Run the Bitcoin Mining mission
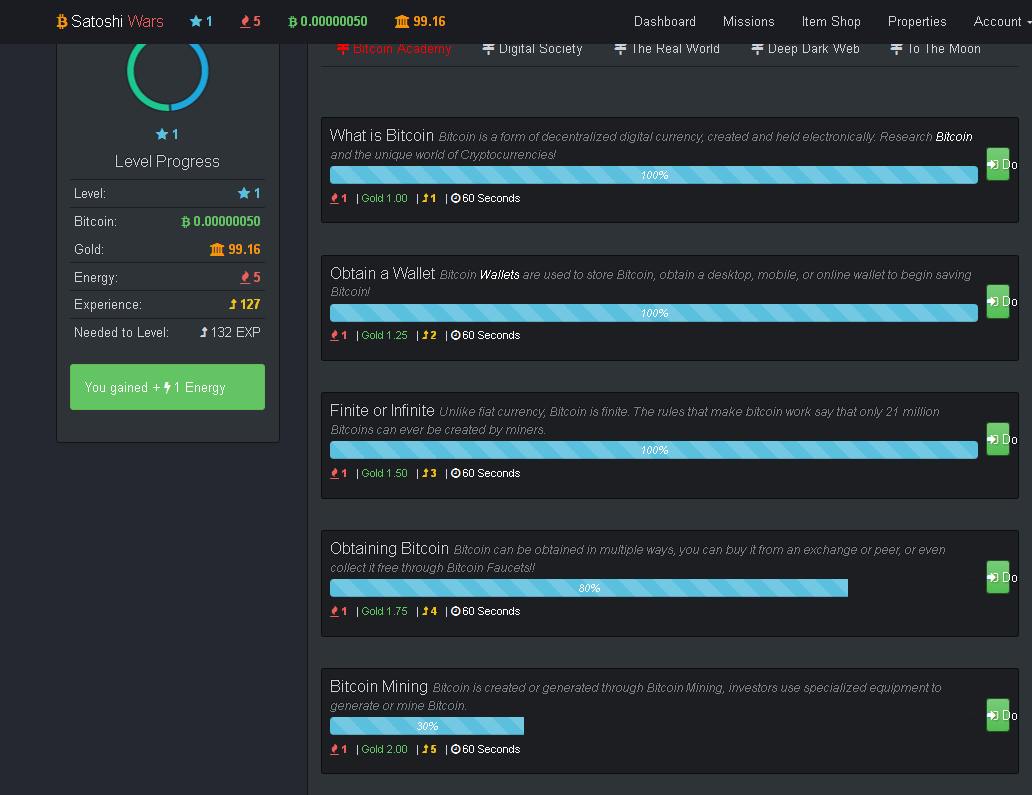The image size is (1032, 795). [998, 715]
